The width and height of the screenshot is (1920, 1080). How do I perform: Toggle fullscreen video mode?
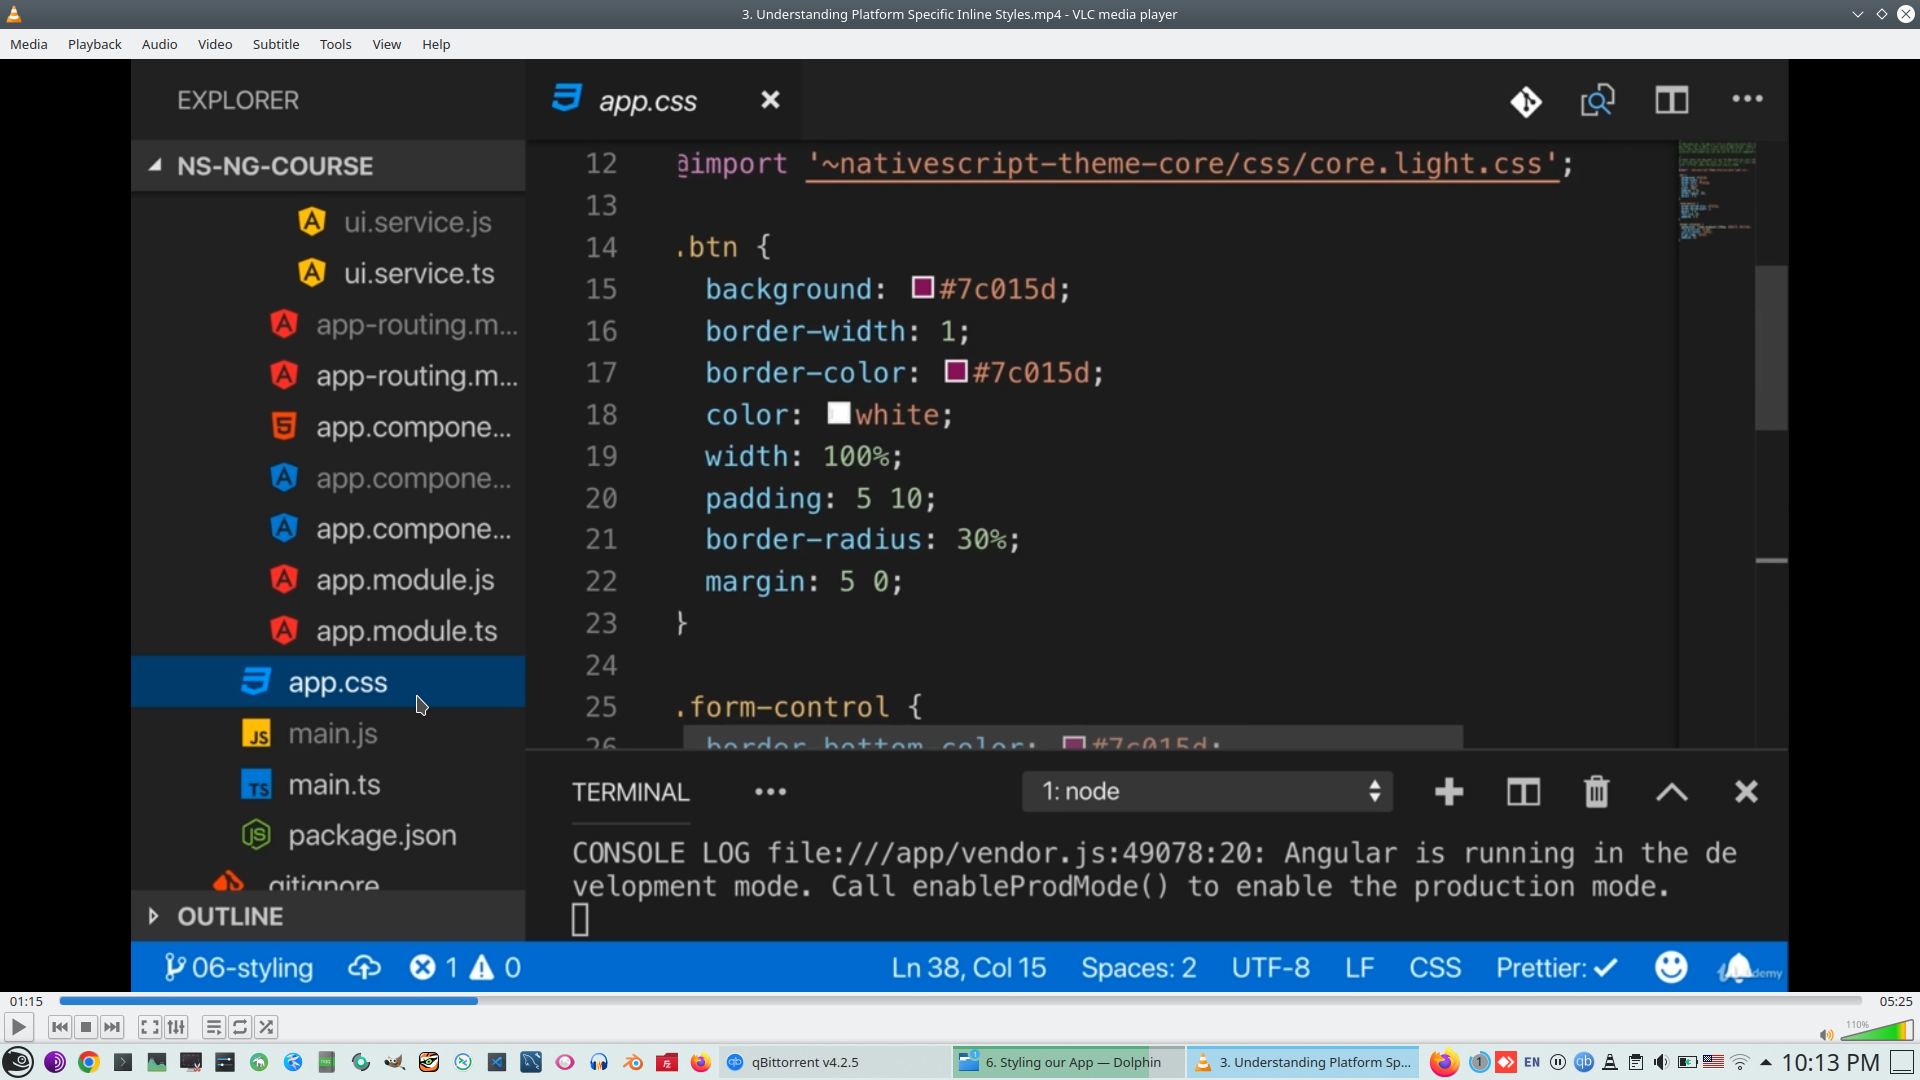click(149, 1027)
